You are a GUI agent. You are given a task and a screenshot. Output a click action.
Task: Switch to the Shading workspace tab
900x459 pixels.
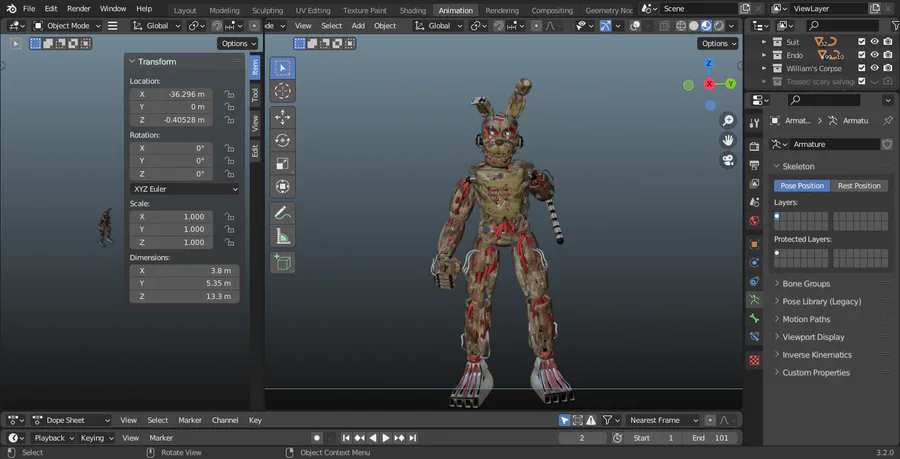[x=412, y=10]
